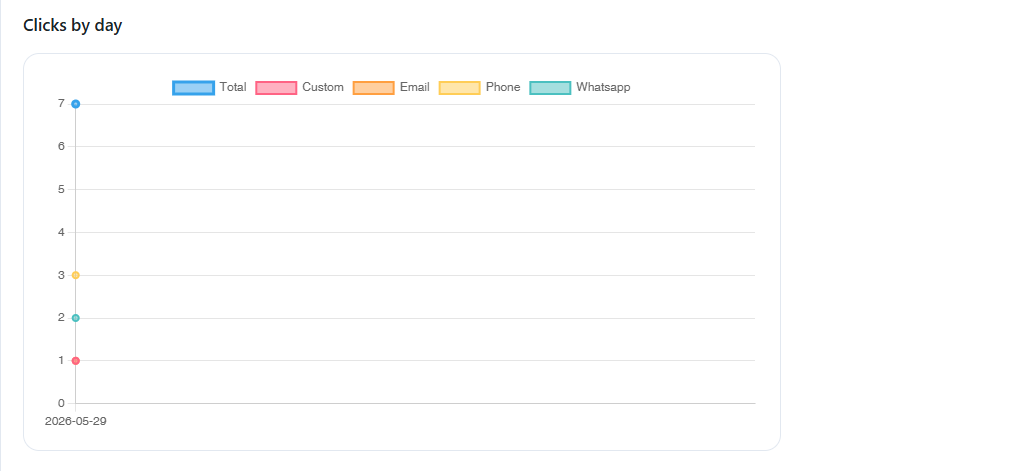Image resolution: width=1014 pixels, height=471 pixels.
Task: Toggle the blue Total legend swatch
Action: [193, 87]
